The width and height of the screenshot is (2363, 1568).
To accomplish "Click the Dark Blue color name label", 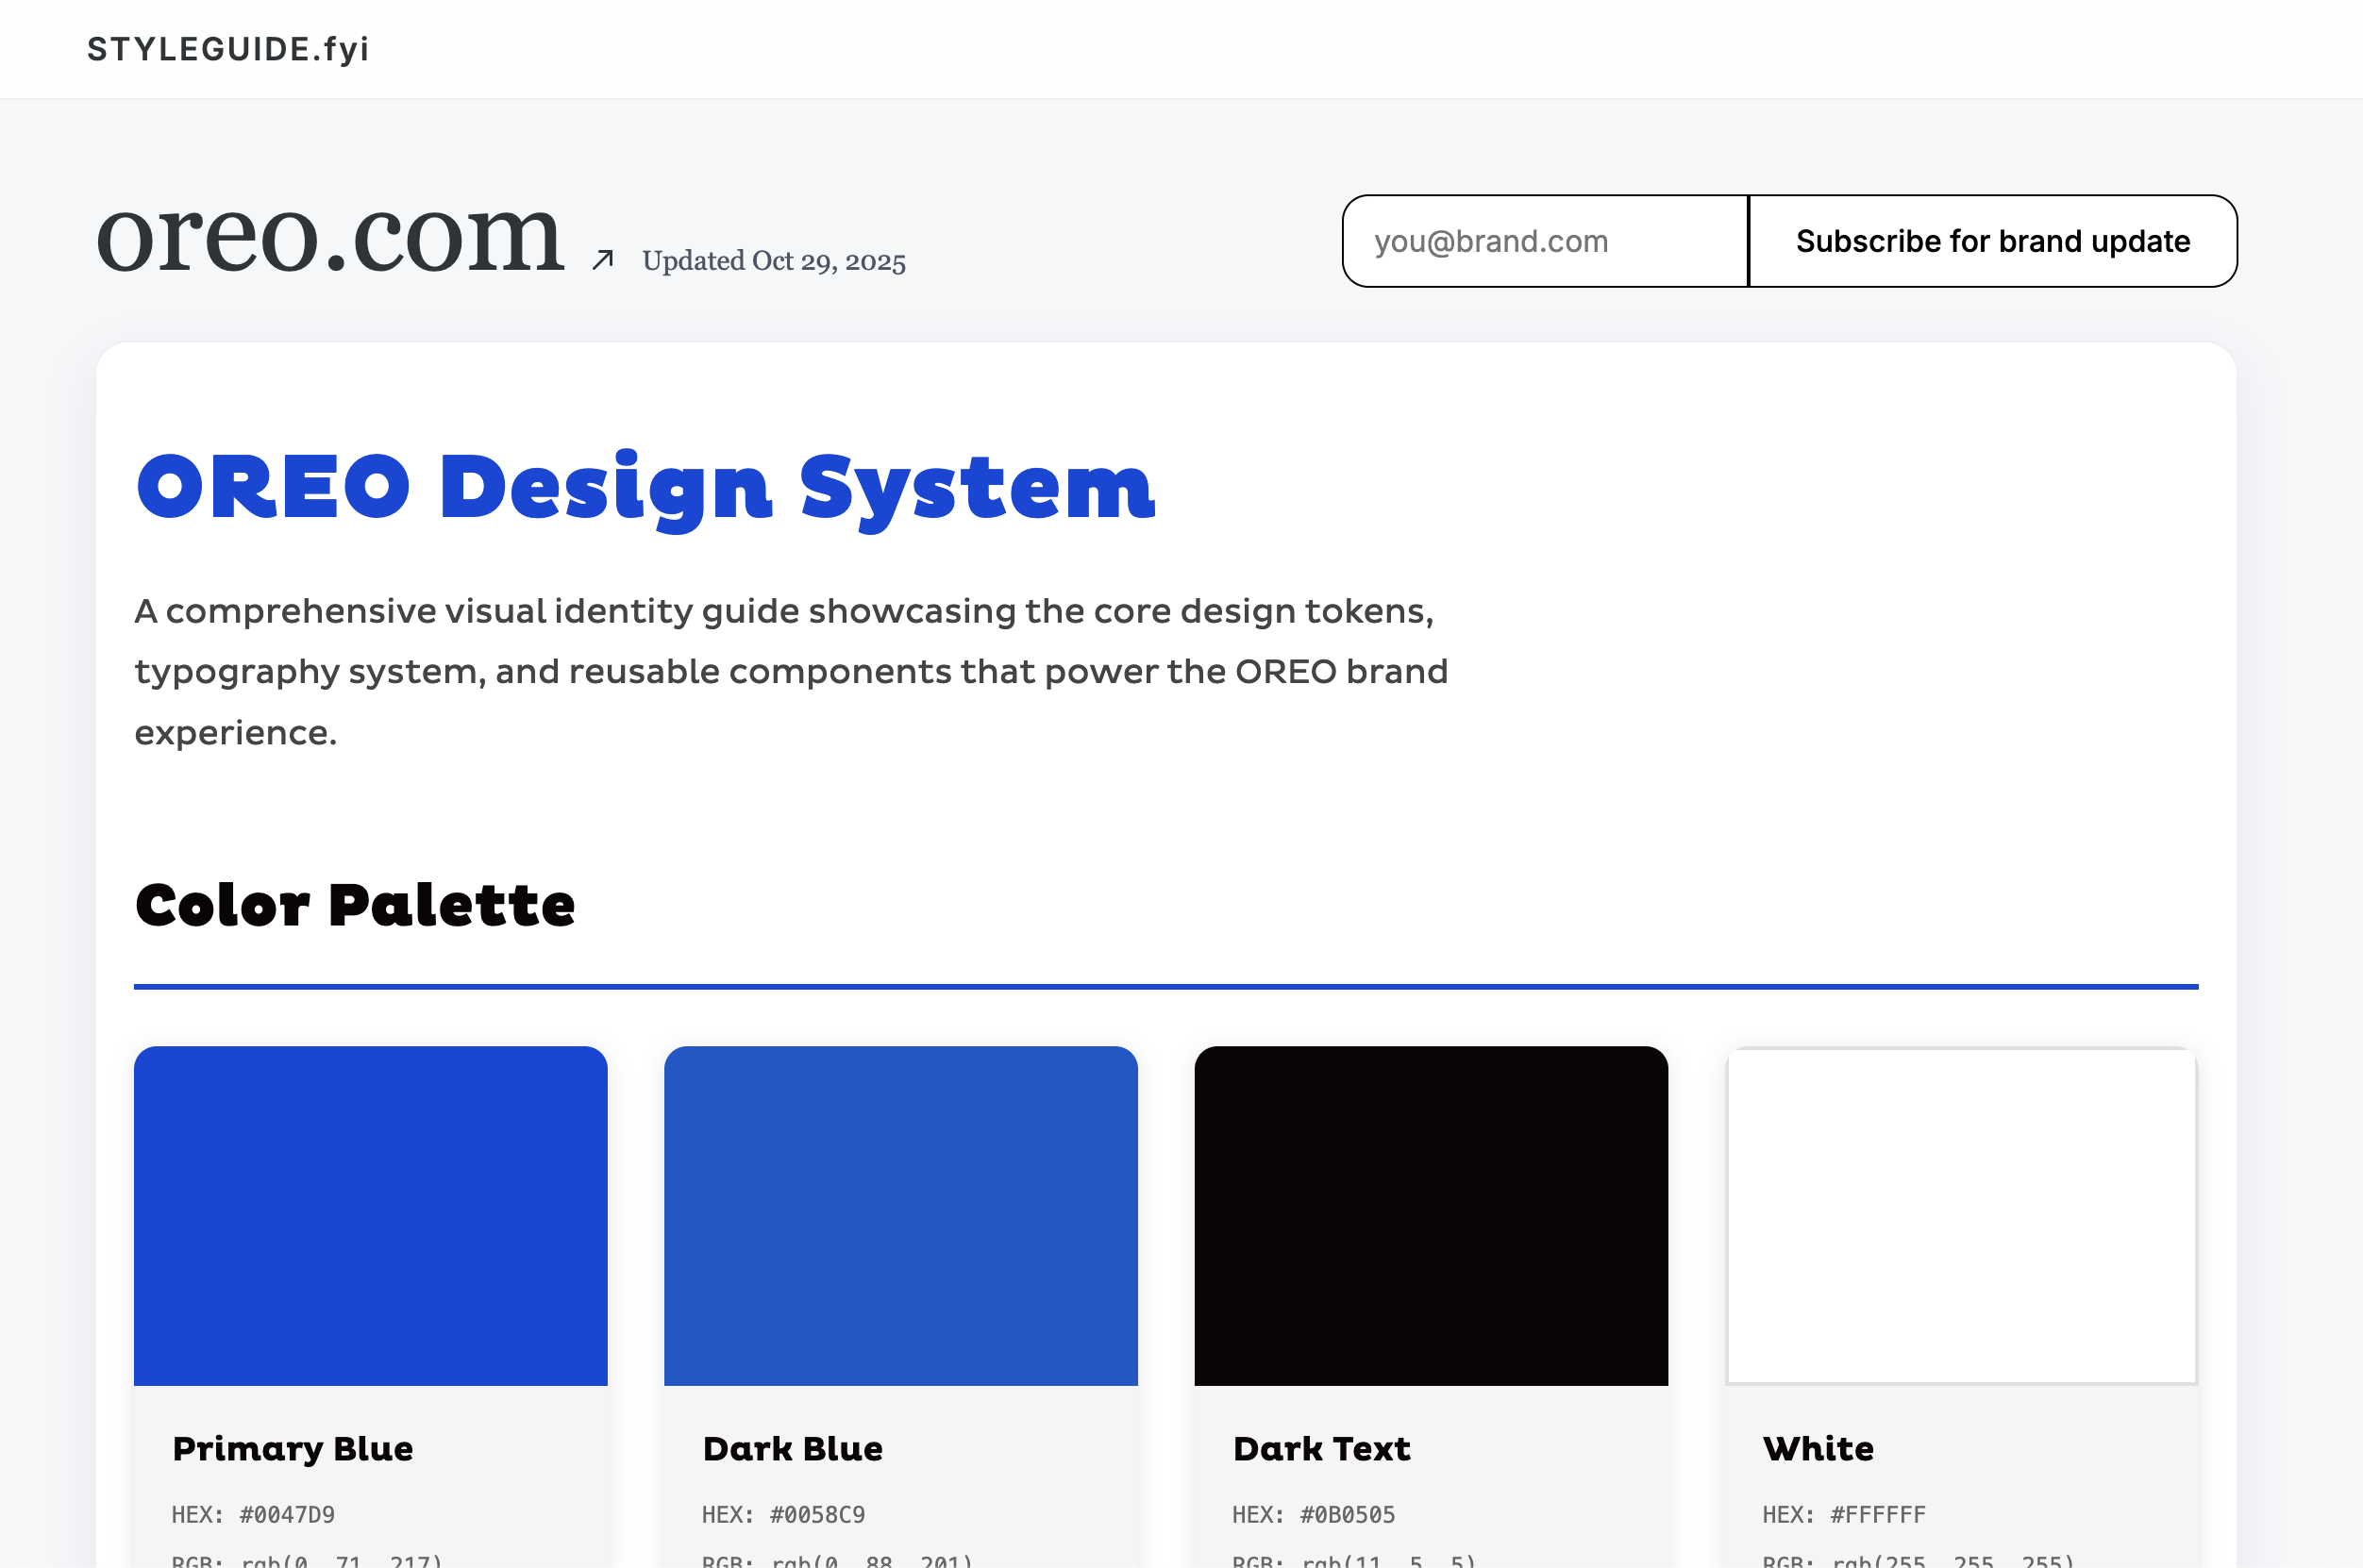I will coord(793,1448).
